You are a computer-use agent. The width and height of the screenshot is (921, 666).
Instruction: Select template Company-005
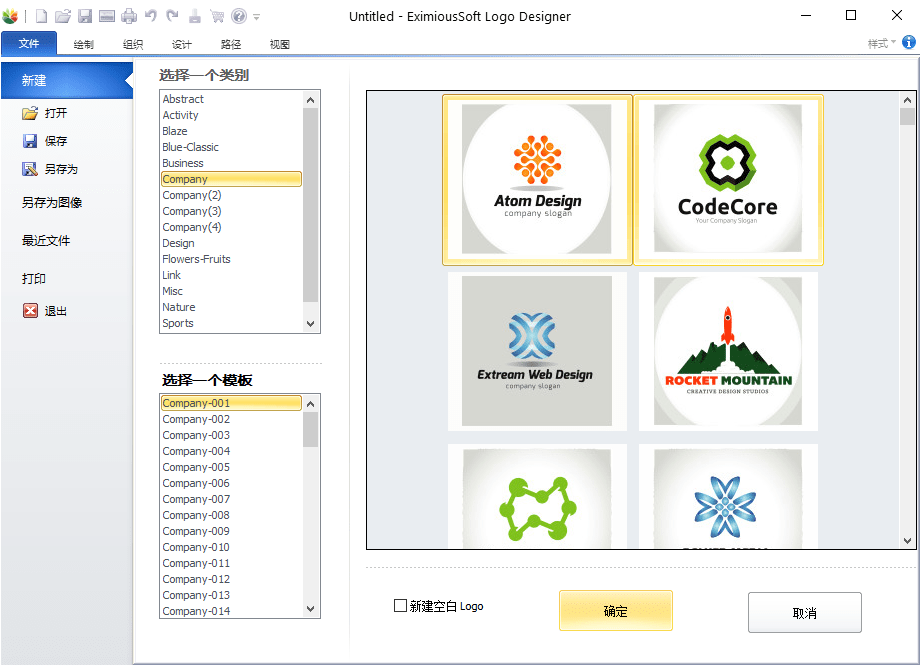[x=231, y=467]
